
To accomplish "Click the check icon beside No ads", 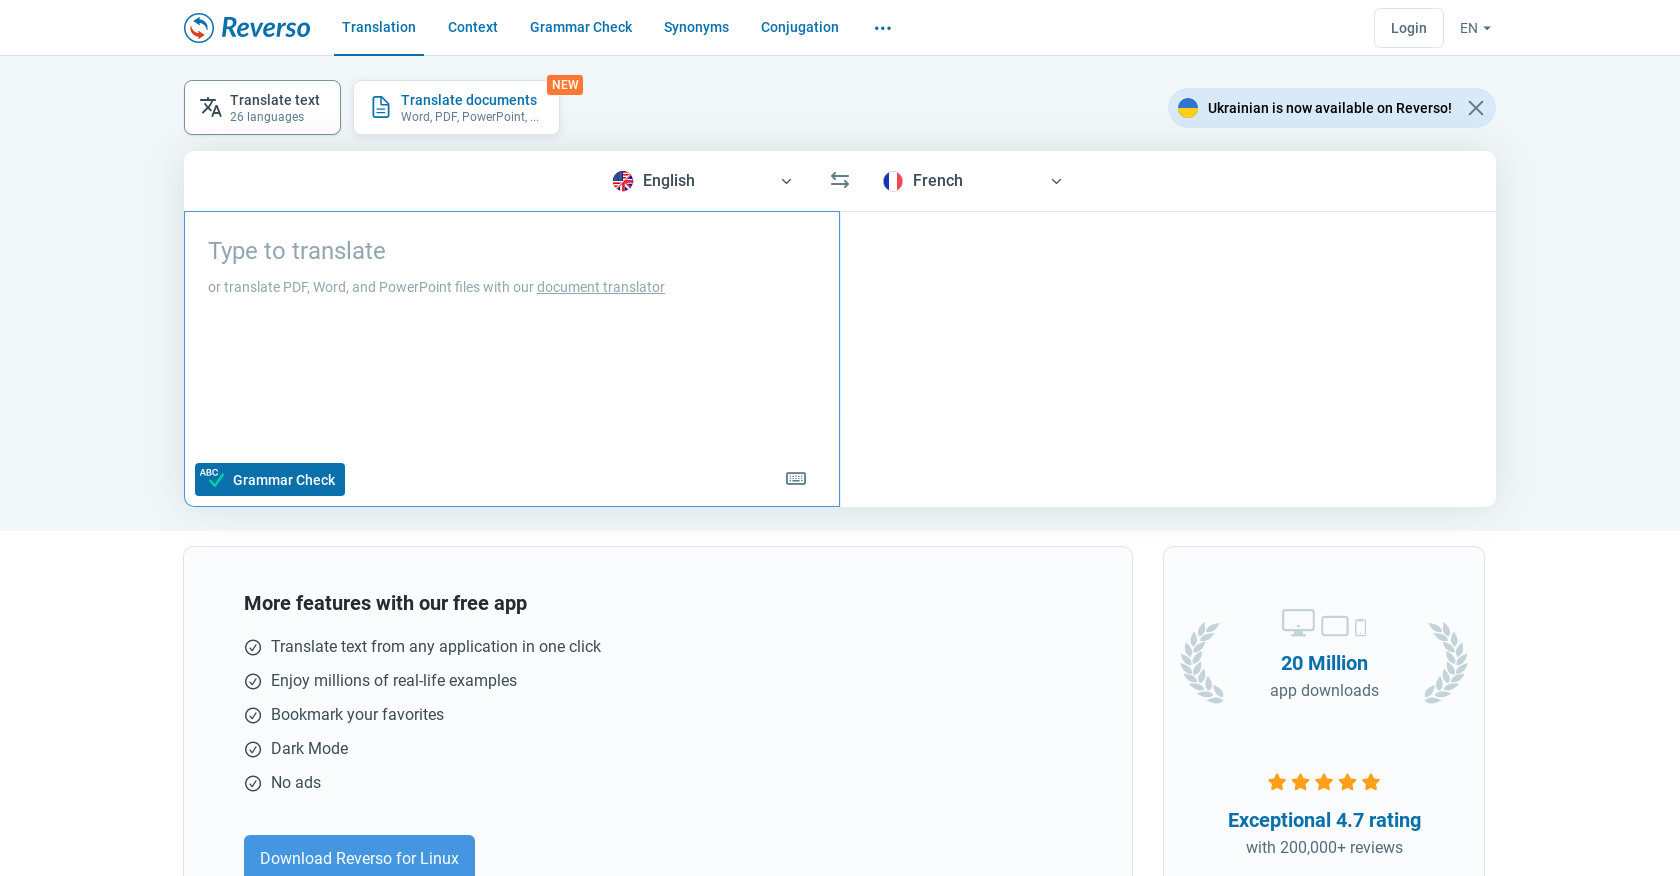I will pos(253,783).
